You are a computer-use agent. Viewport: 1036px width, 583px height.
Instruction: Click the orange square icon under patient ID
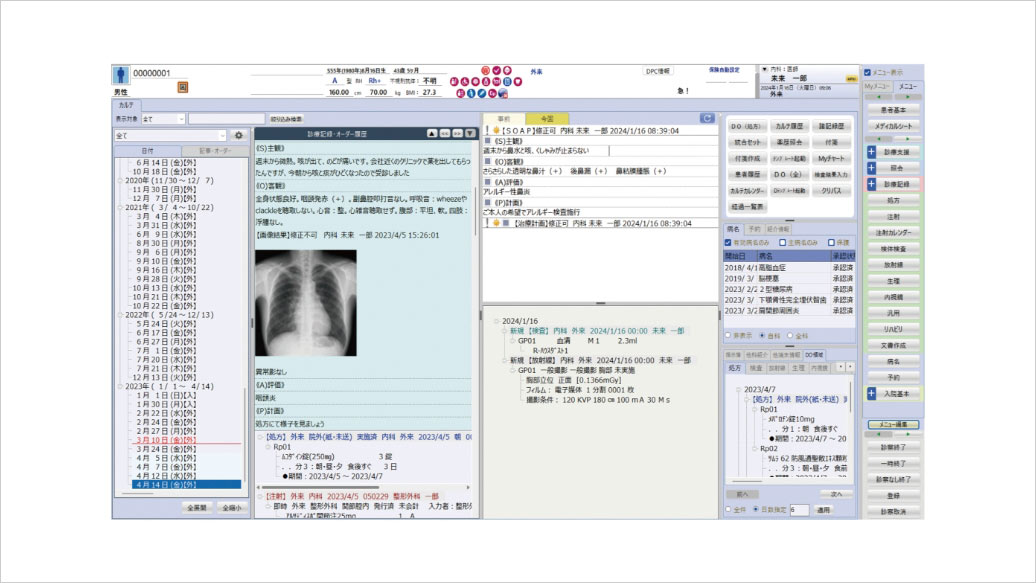[183, 88]
